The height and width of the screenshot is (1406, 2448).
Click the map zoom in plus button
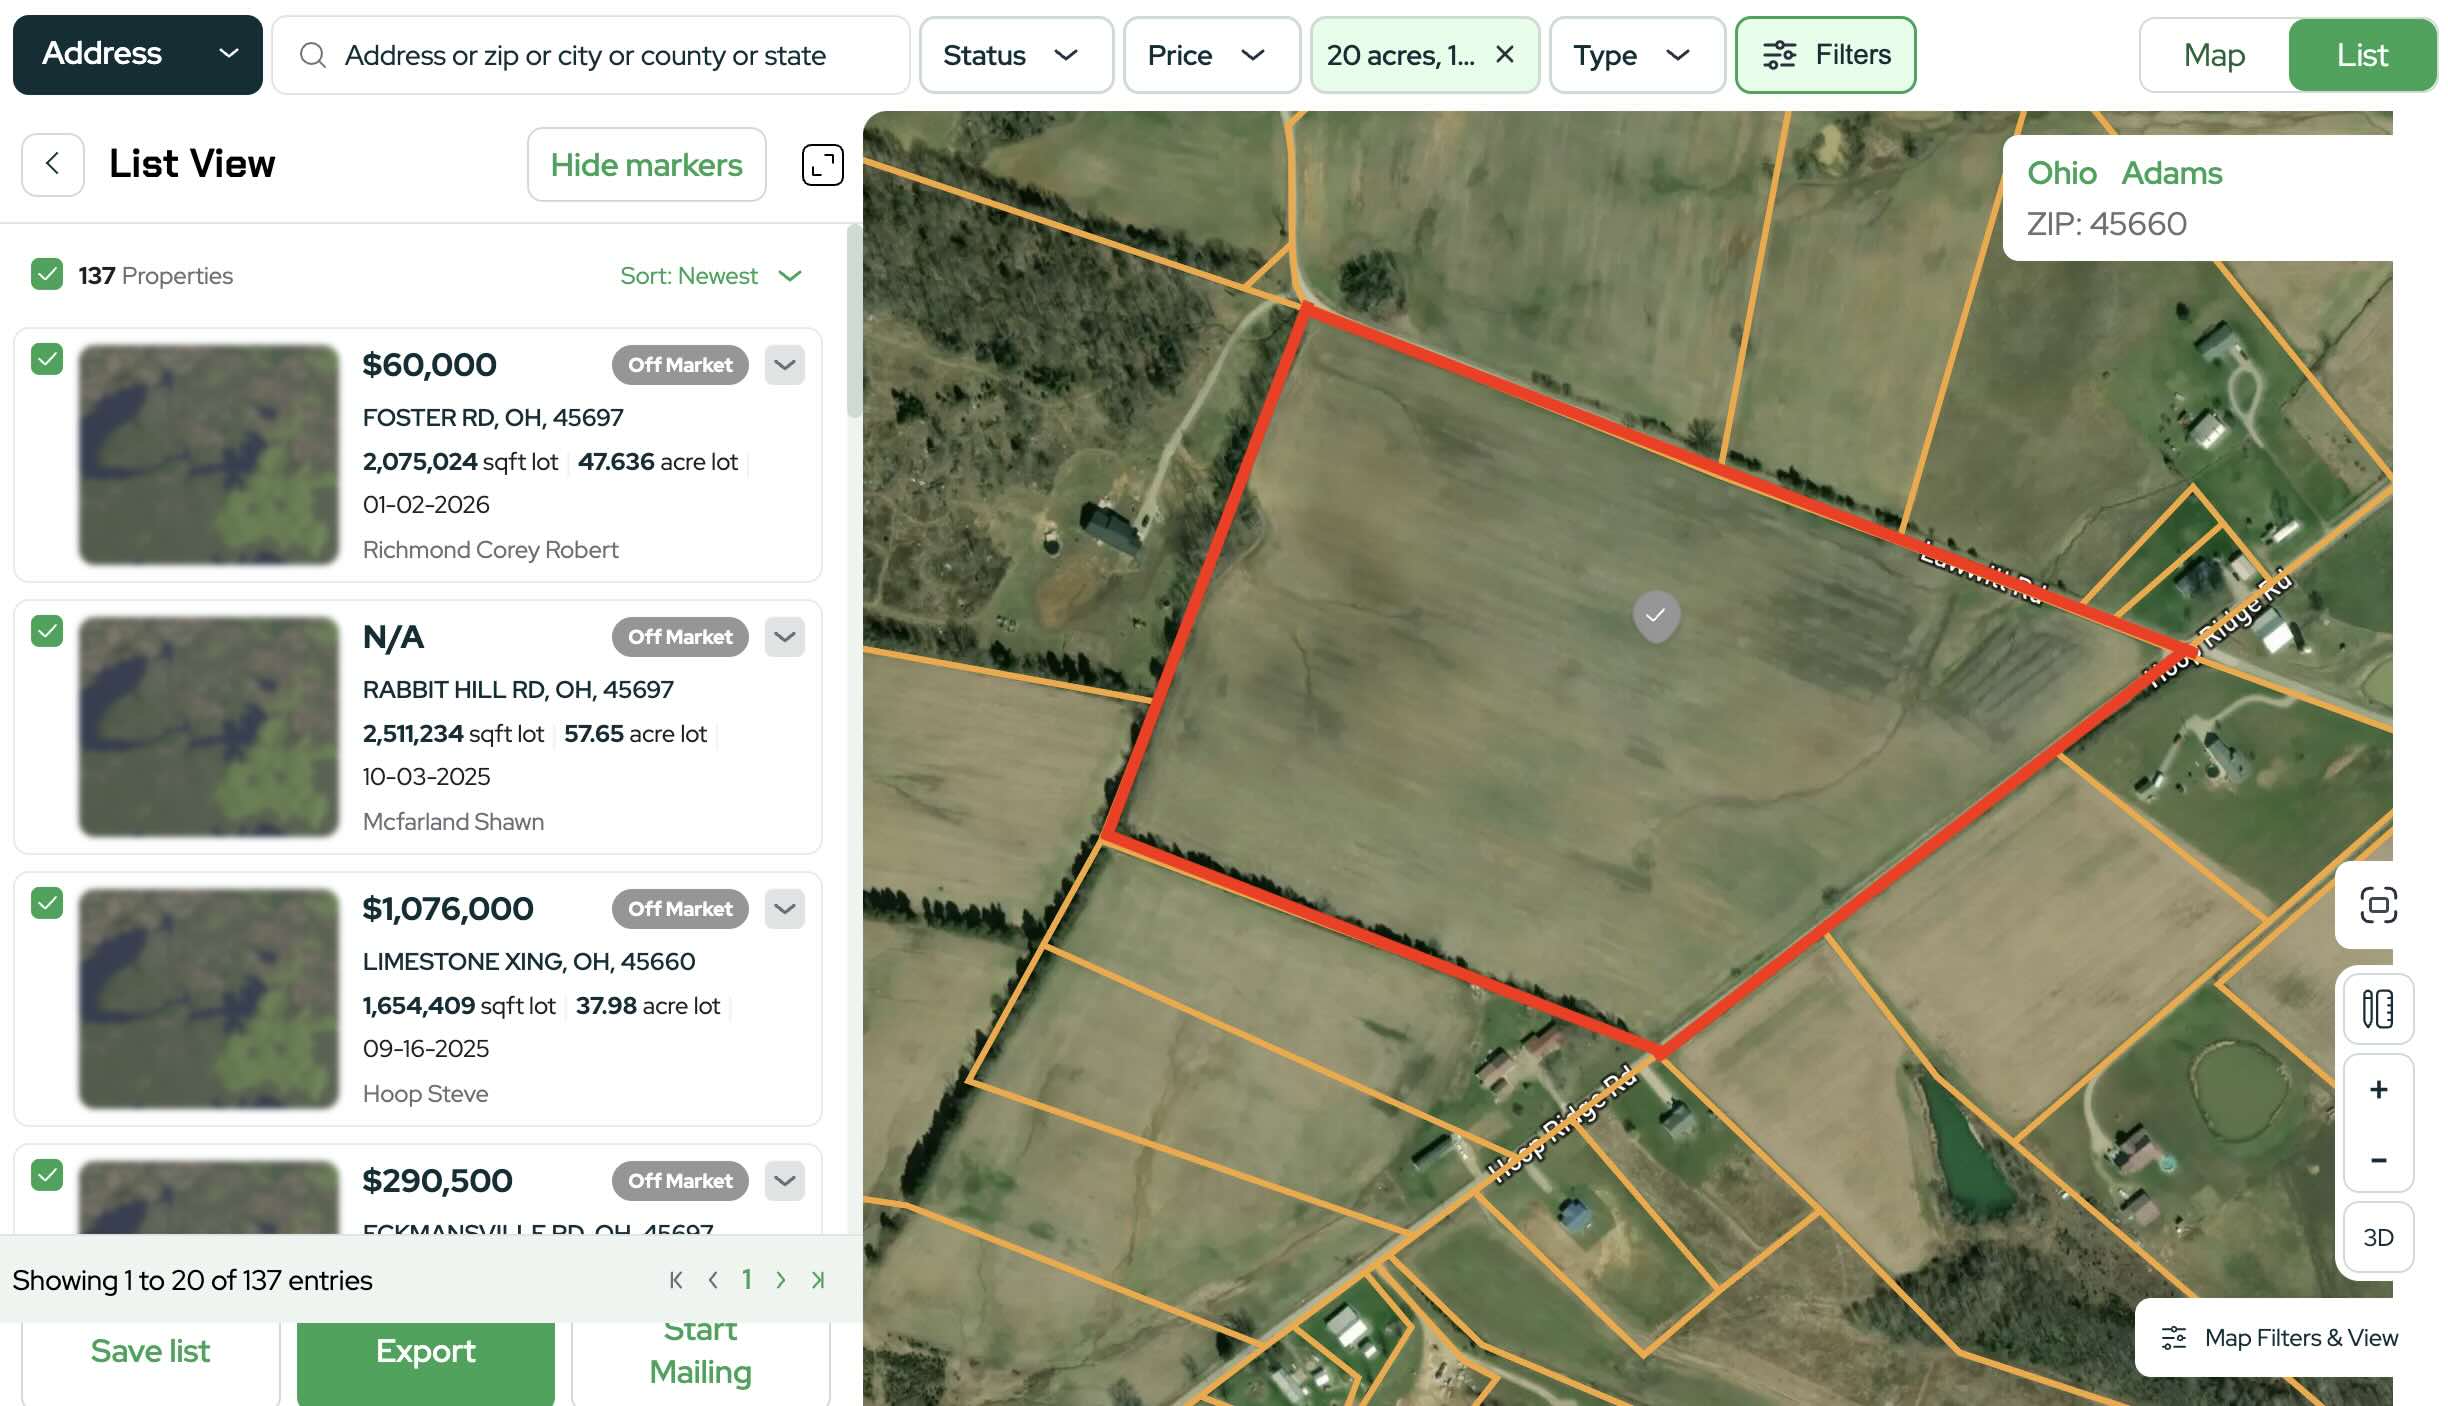(x=2378, y=1090)
